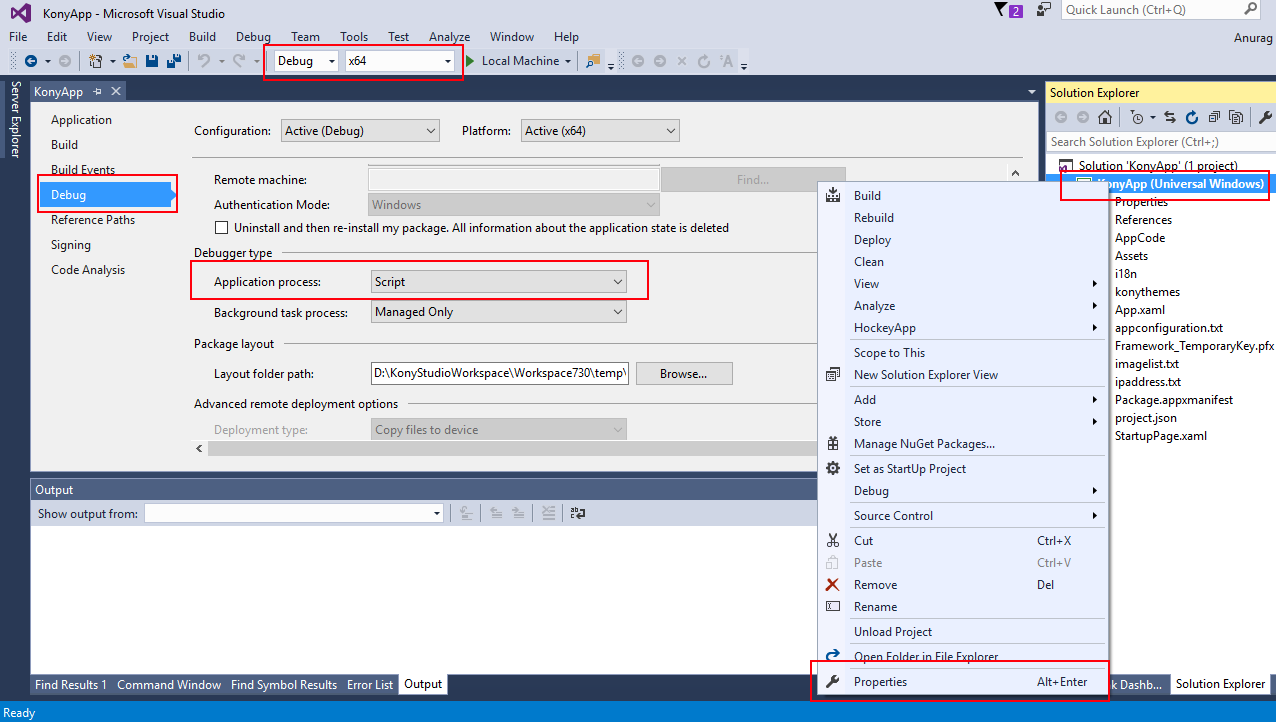Select Set as StartUp Project
Viewport: 1276px width, 722px height.
tap(910, 469)
